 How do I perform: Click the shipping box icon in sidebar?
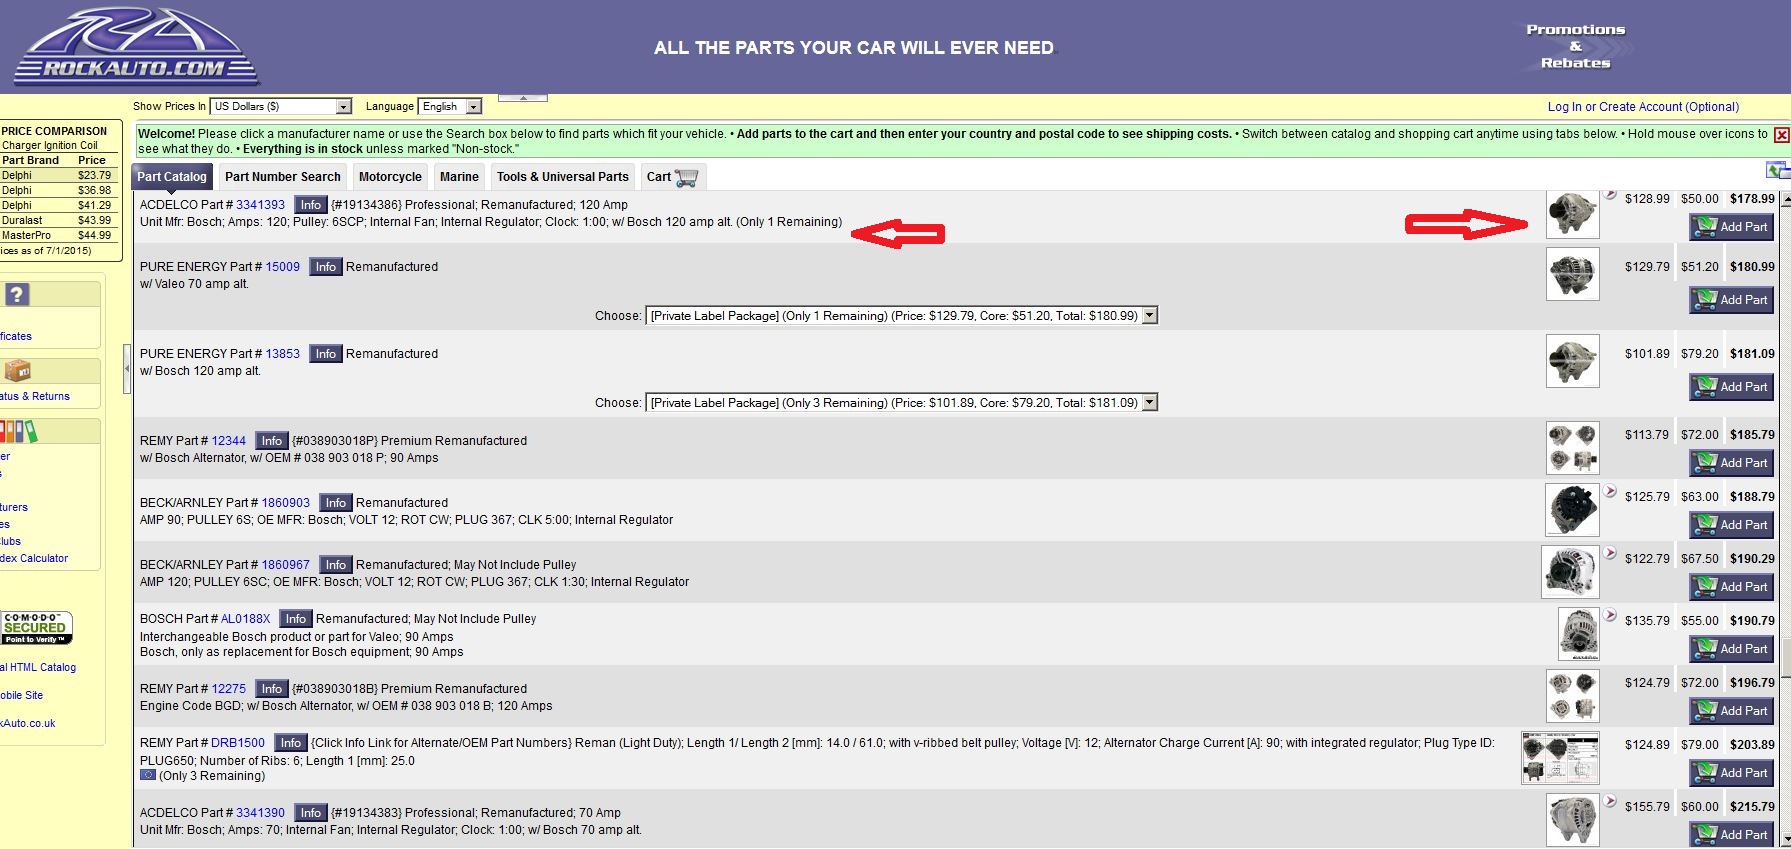17,371
